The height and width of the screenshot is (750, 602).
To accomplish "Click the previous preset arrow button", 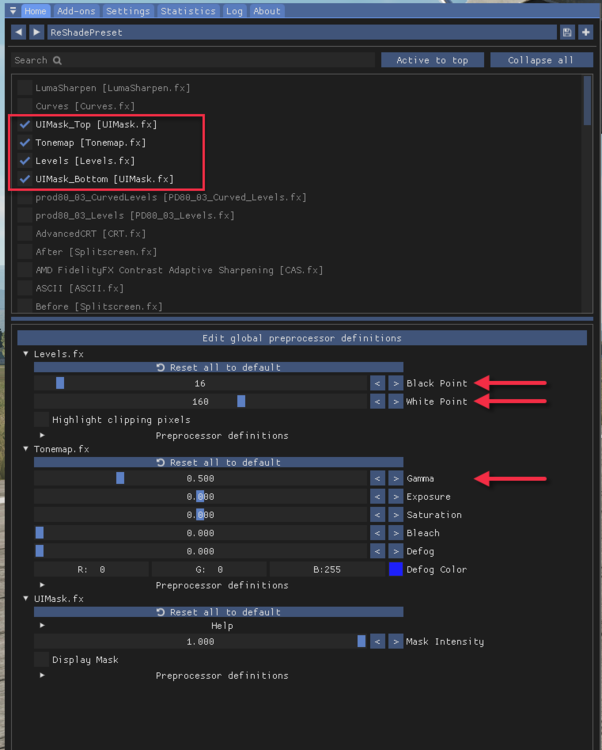I will pyautogui.click(x=18, y=32).
